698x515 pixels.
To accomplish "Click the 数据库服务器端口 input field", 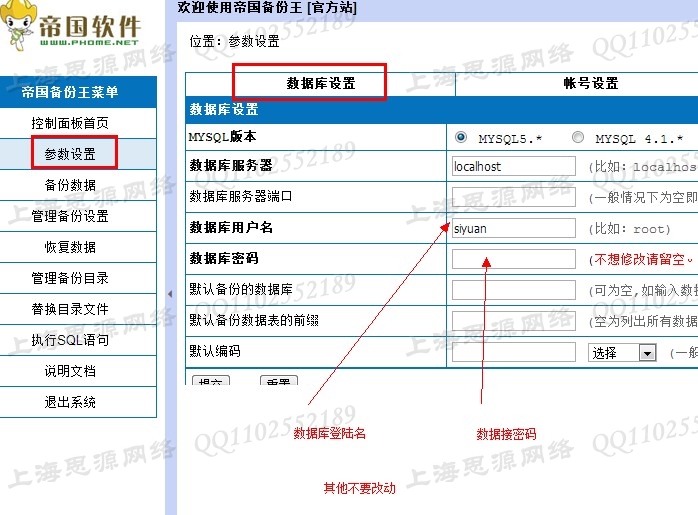I will [514, 197].
